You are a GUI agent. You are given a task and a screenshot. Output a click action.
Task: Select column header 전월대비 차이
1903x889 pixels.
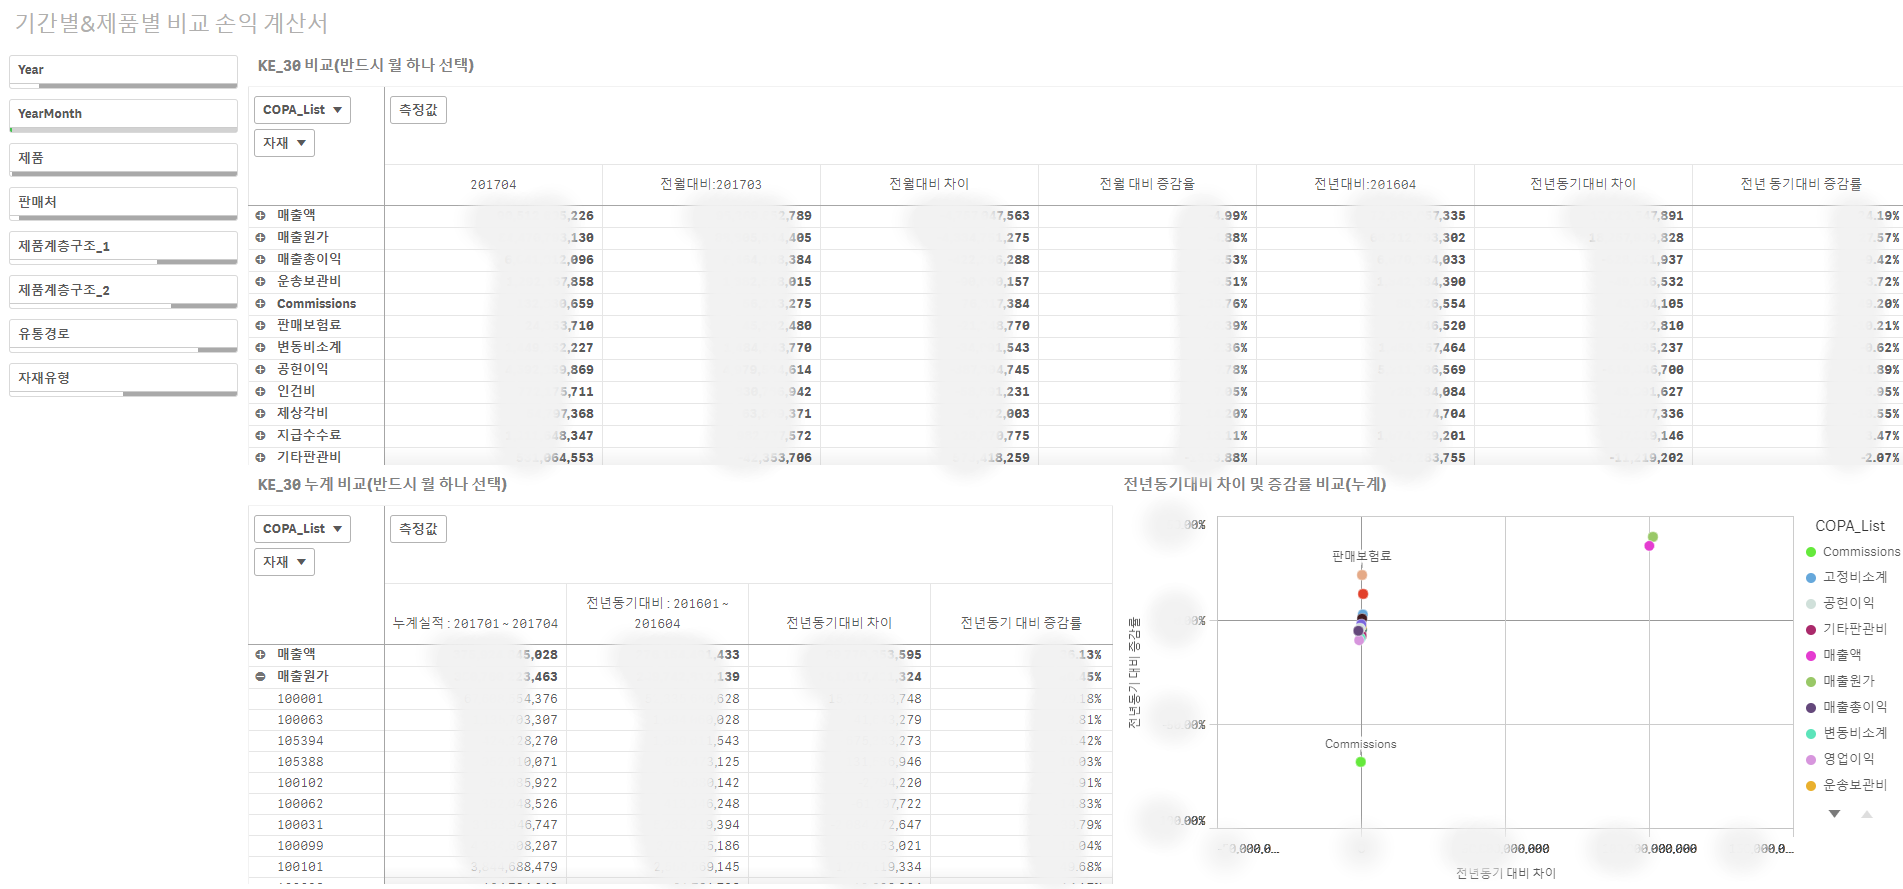click(929, 185)
